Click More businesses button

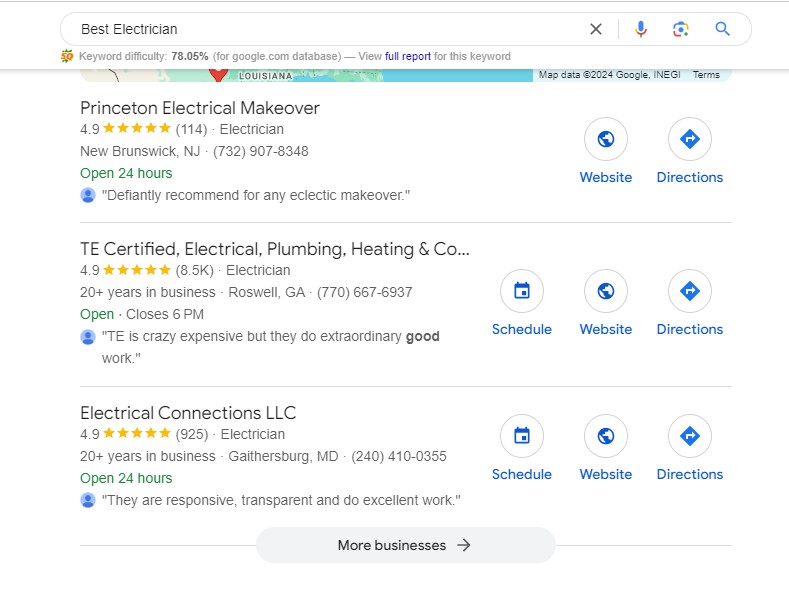(x=406, y=545)
